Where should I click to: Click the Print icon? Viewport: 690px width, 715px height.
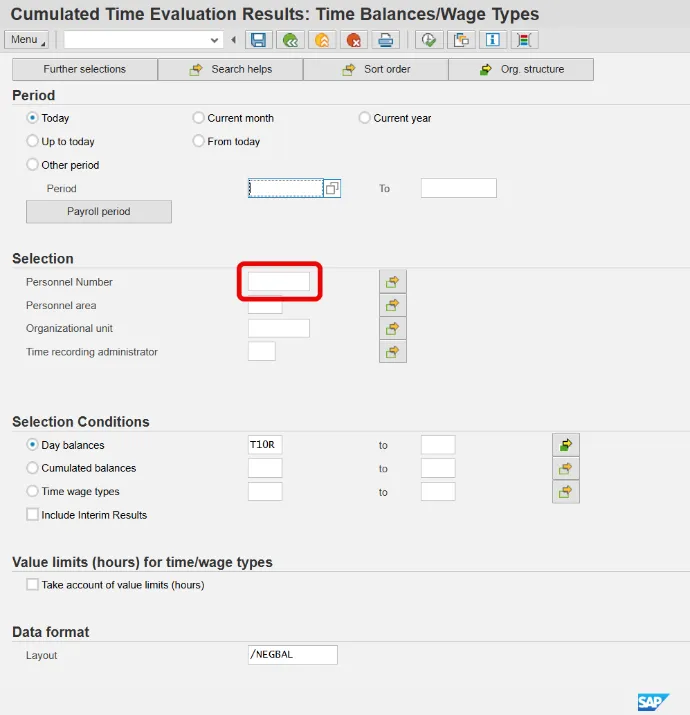point(385,40)
